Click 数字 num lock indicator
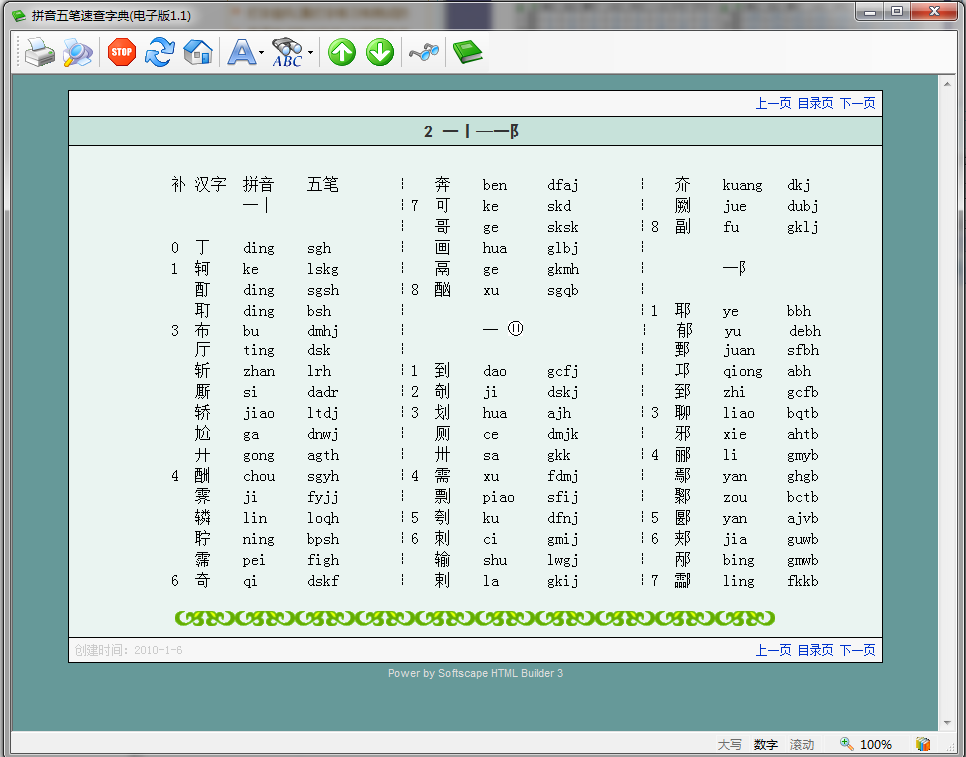The height and width of the screenshot is (757, 966). pos(766,745)
